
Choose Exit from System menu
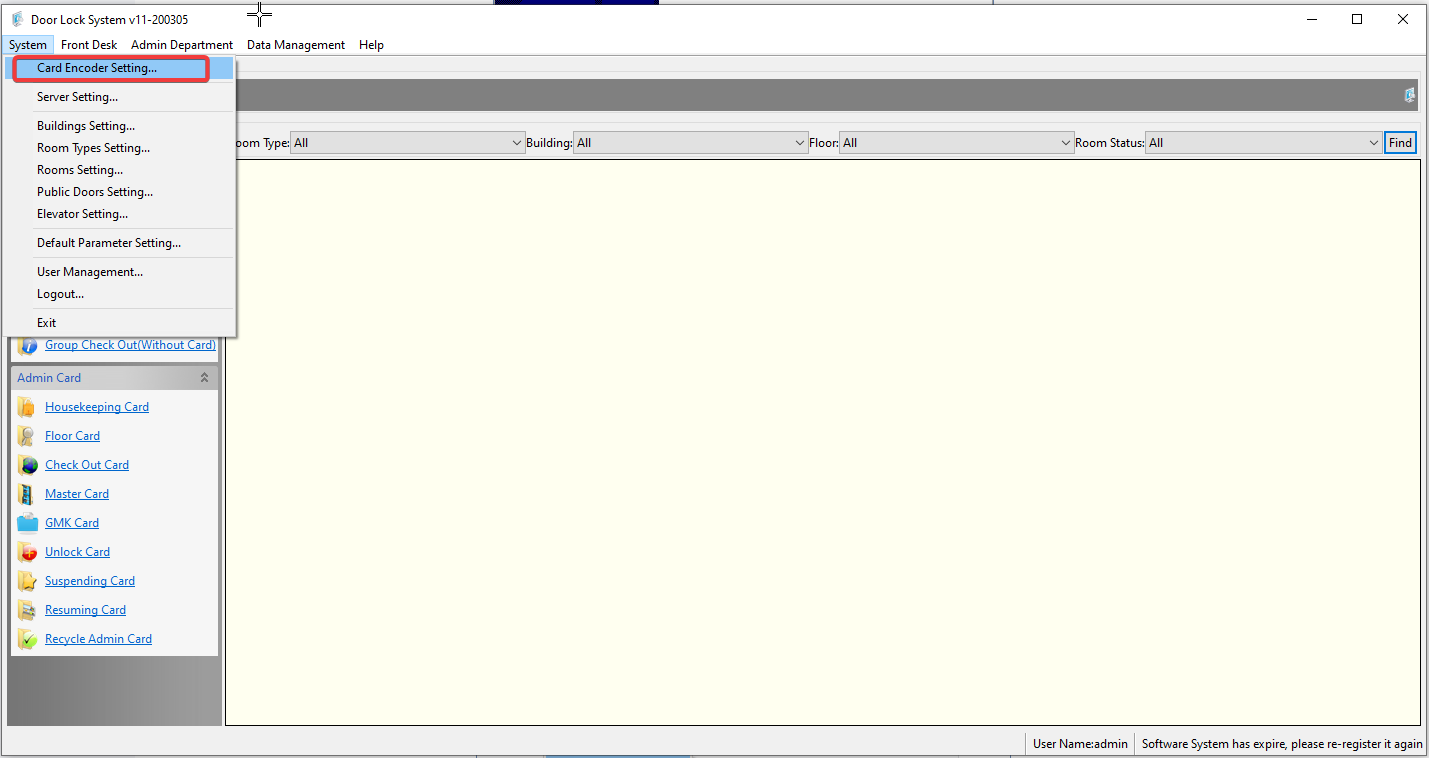click(119, 323)
